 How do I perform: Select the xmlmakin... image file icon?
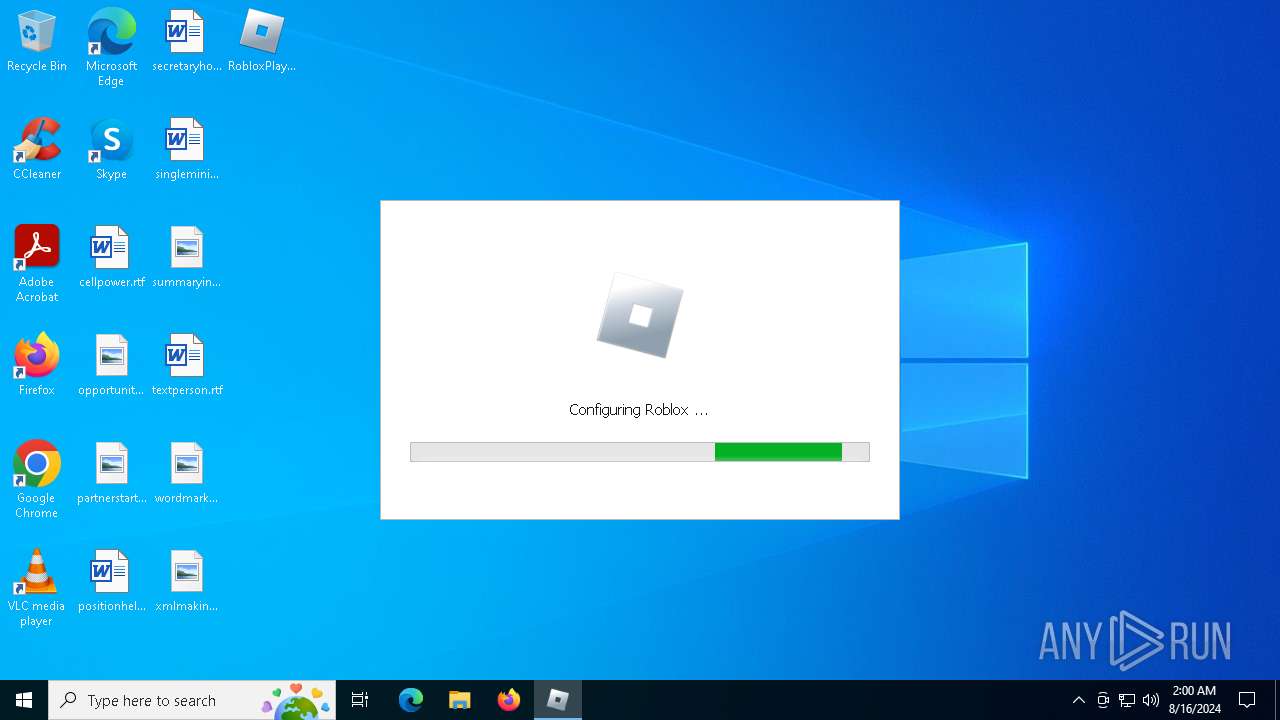click(186, 581)
